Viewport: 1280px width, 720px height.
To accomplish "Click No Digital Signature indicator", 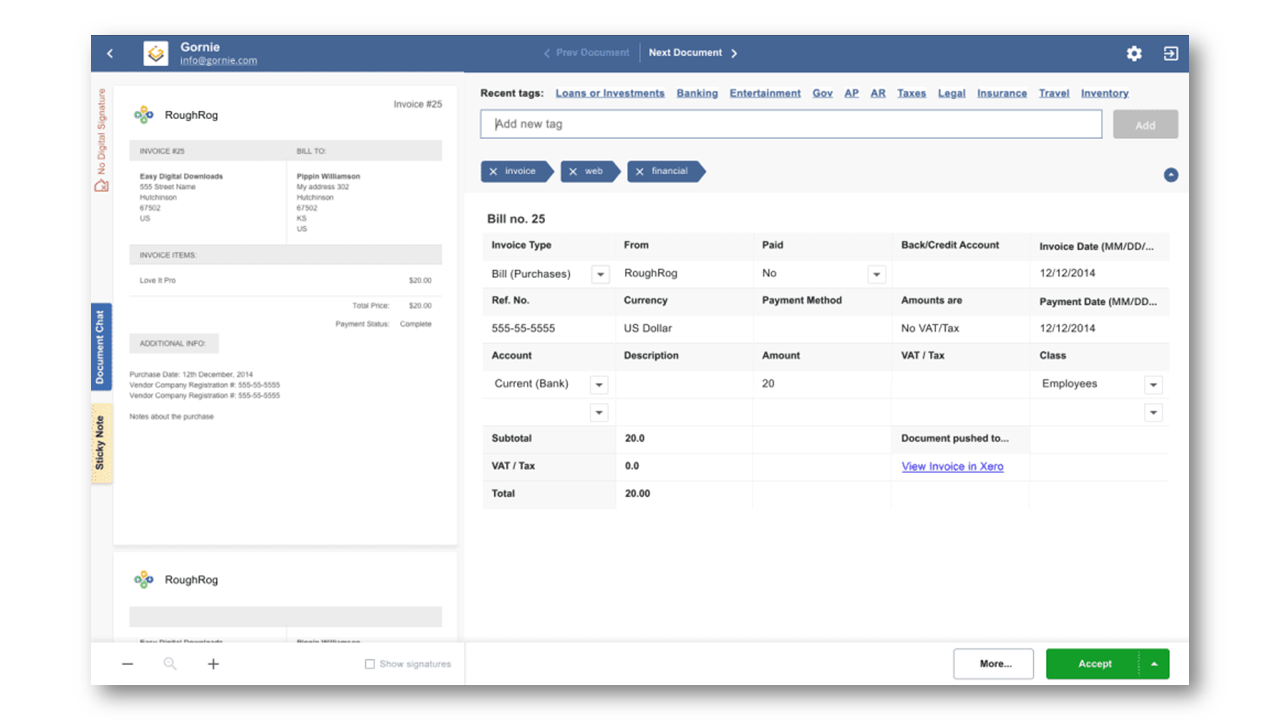I will [x=100, y=140].
